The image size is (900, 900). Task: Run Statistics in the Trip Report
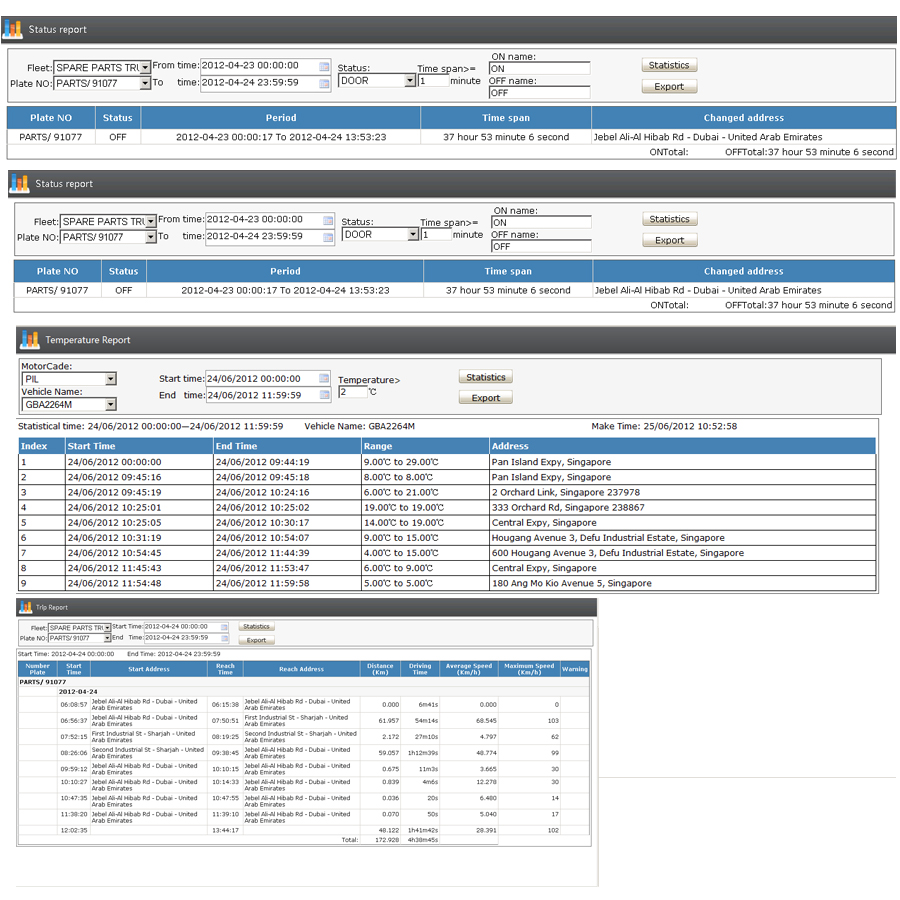click(257, 626)
